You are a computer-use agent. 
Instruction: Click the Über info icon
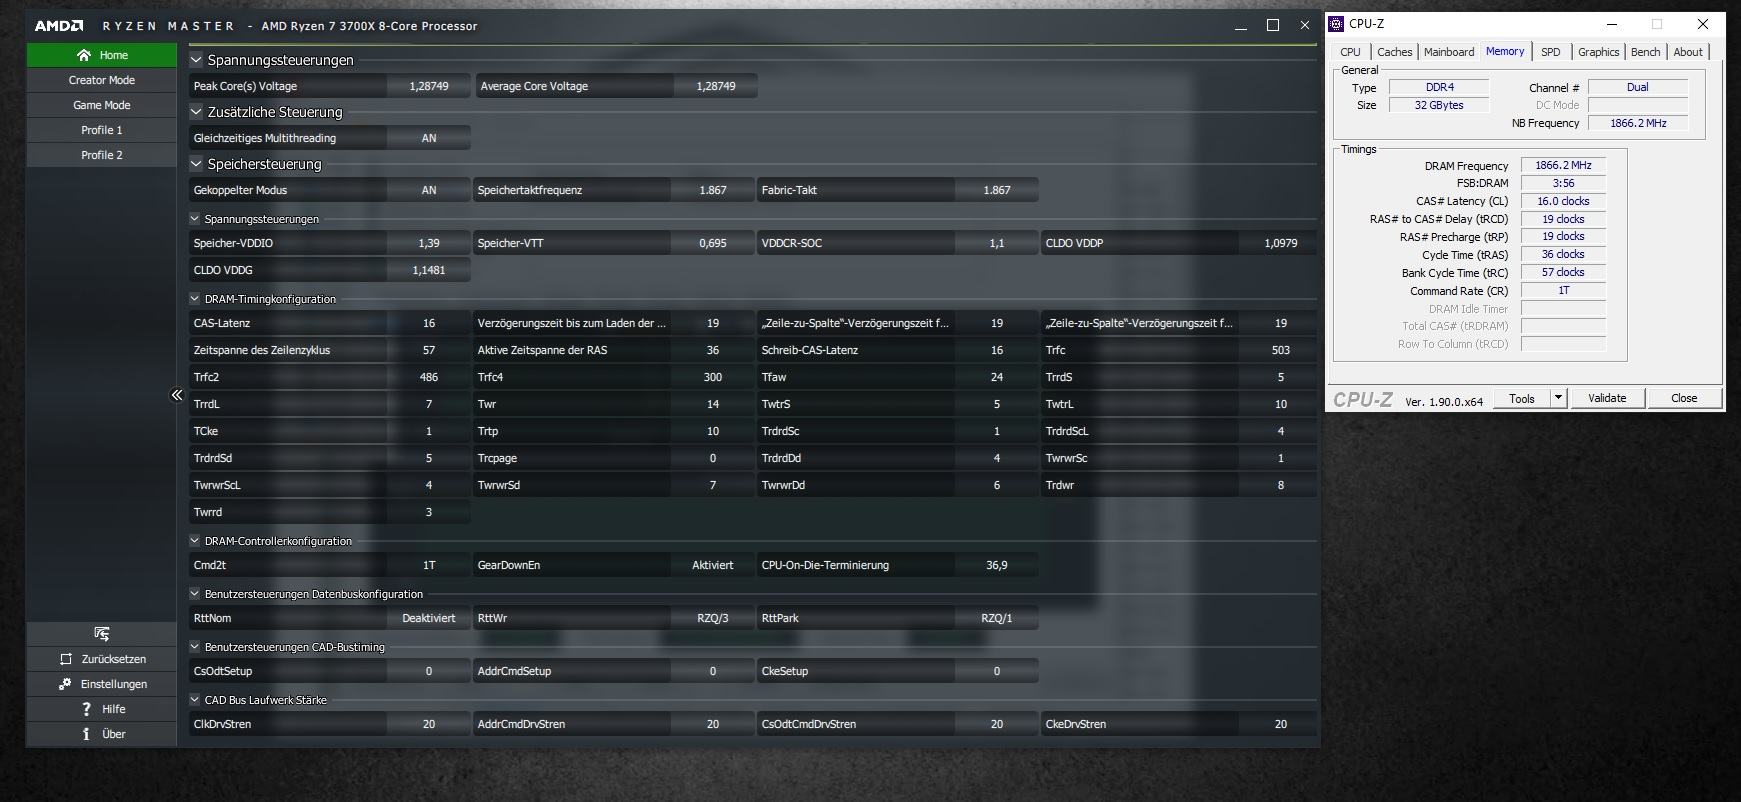(x=87, y=734)
